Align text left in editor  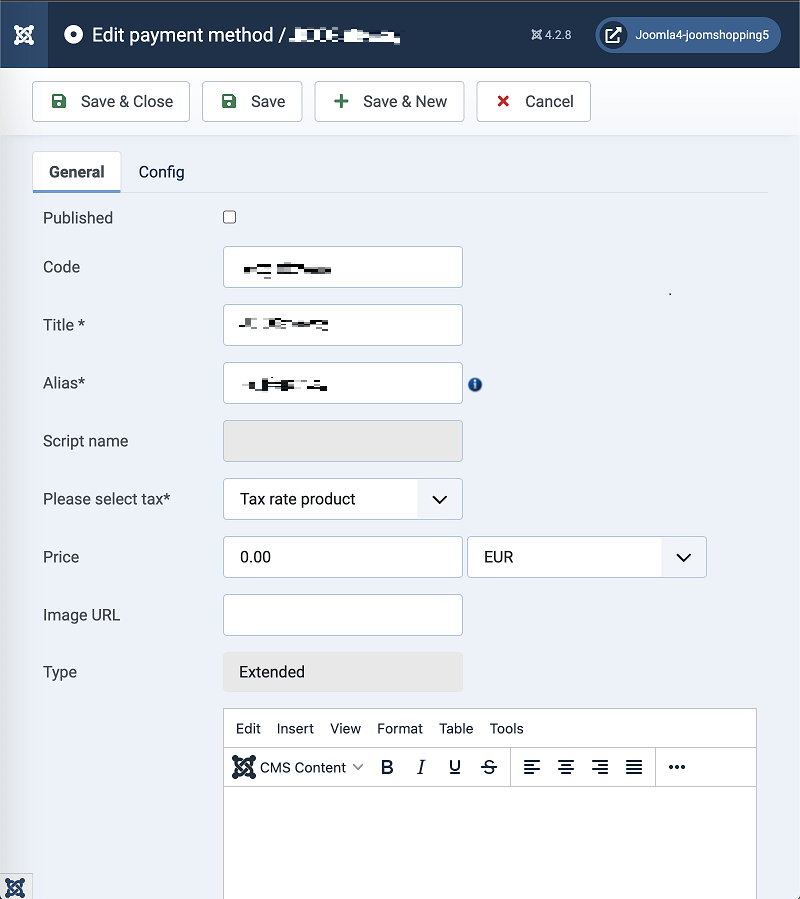[x=532, y=767]
